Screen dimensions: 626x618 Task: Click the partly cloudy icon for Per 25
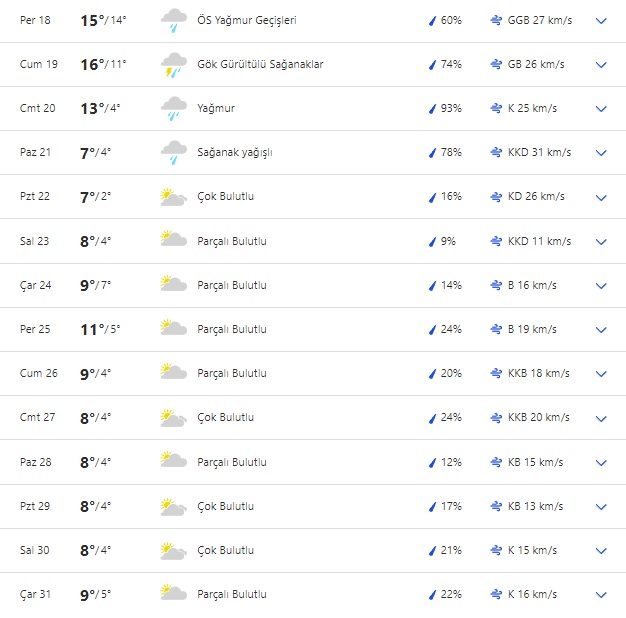[173, 329]
